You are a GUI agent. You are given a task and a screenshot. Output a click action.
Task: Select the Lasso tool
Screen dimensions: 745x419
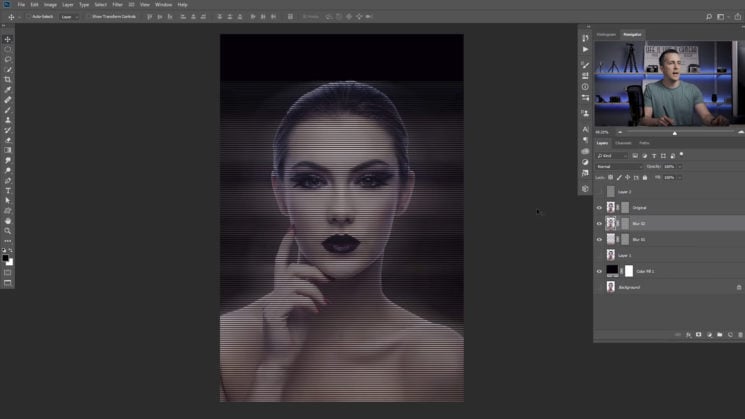(8, 59)
